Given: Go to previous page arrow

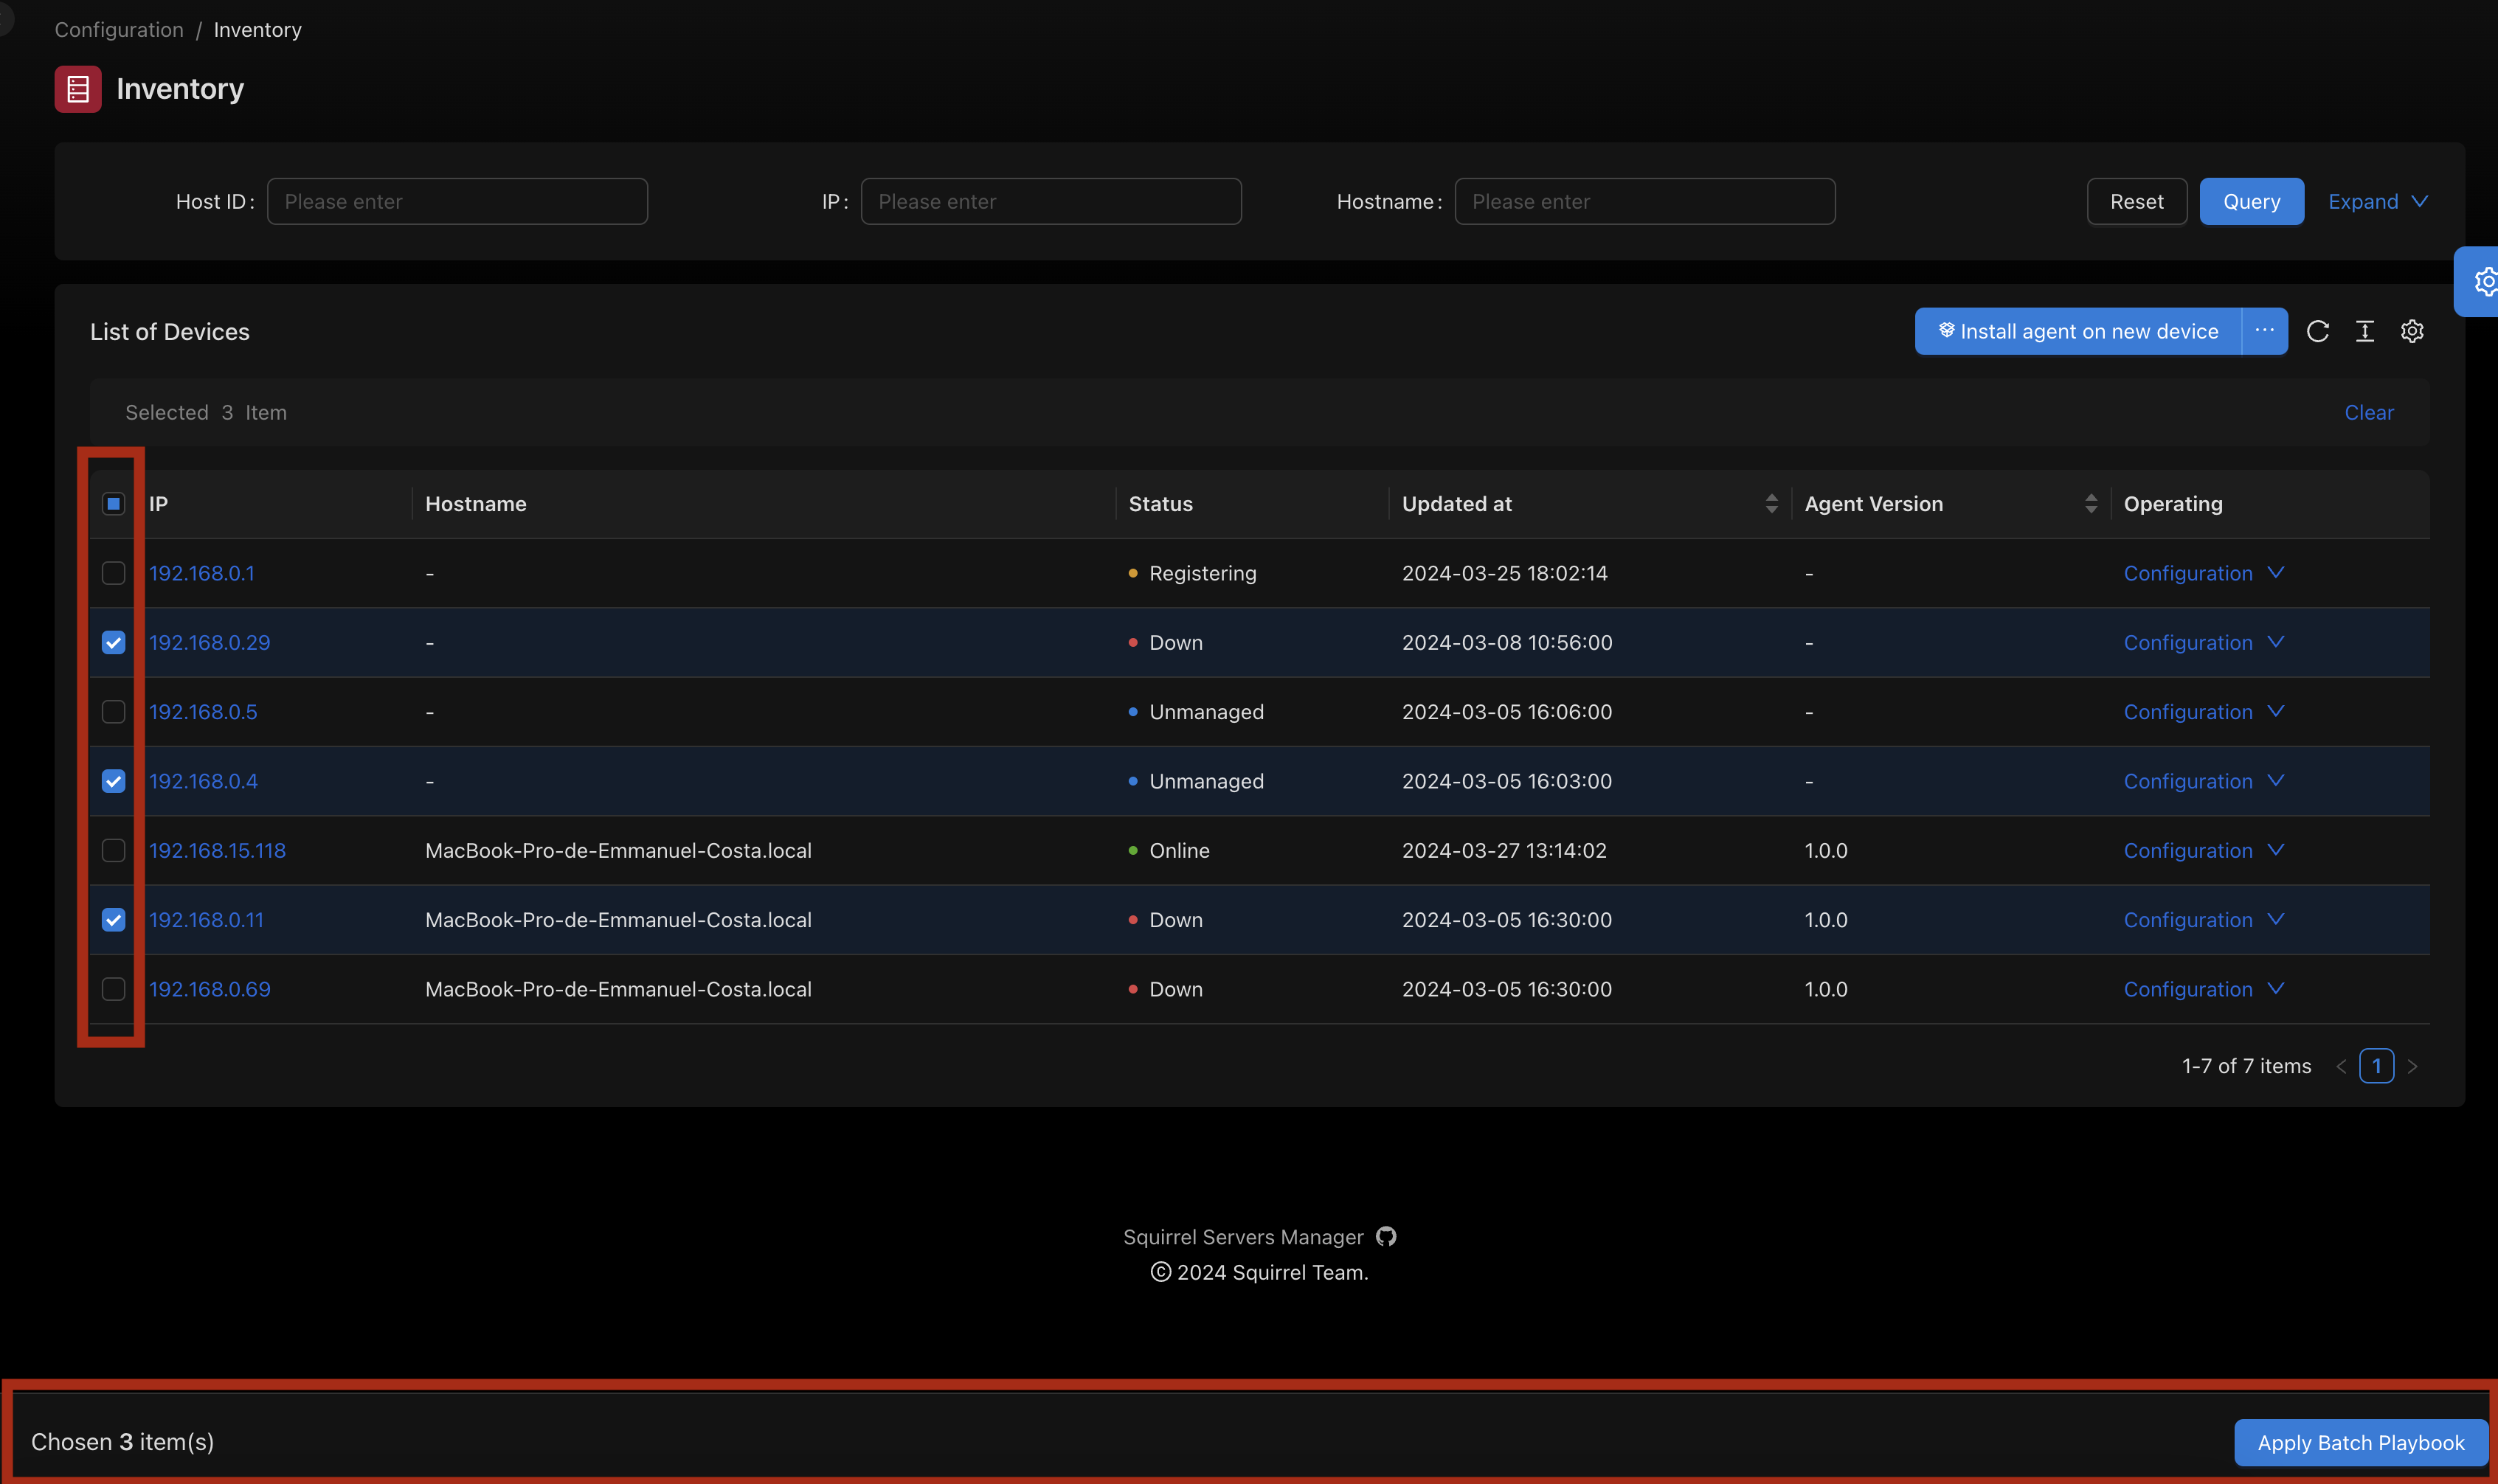Looking at the screenshot, I should pos(2340,1066).
